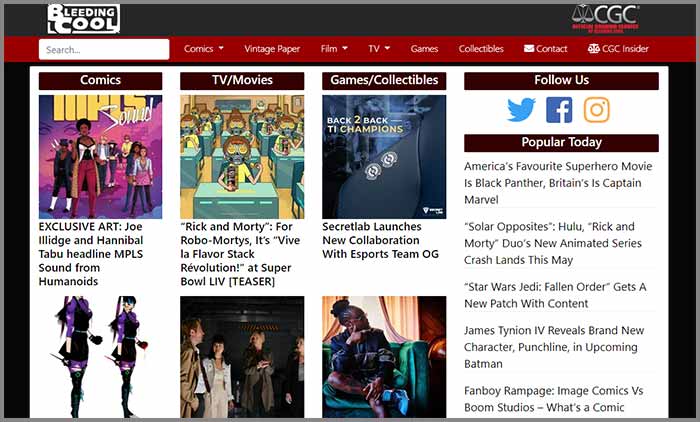This screenshot has width=700, height=422.
Task: Click the TV/Movies column heading
Action: pyautogui.click(x=242, y=80)
